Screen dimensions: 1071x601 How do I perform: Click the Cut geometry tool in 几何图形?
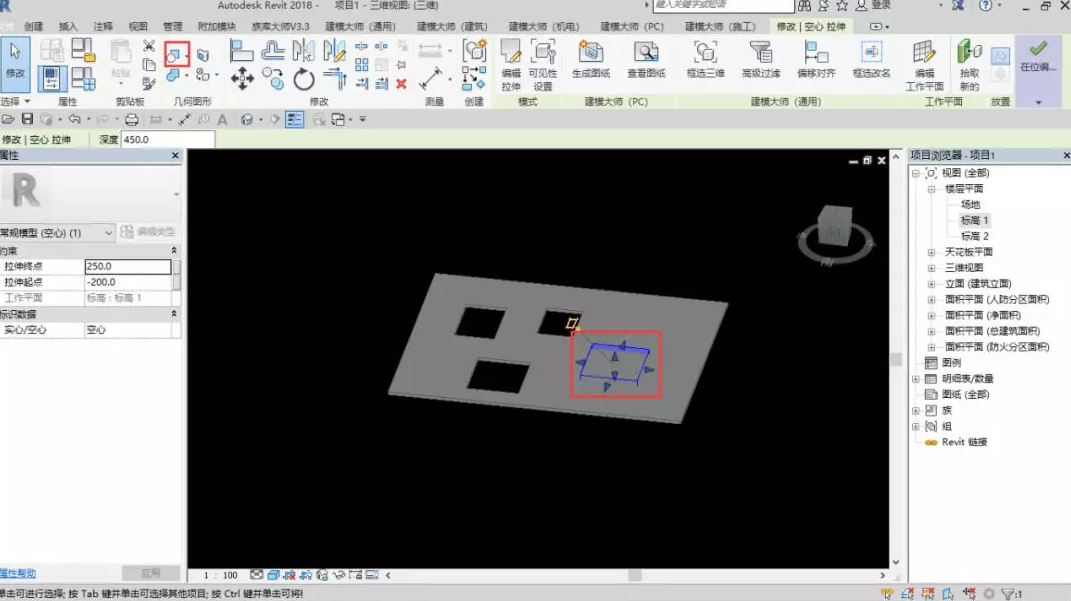point(176,54)
